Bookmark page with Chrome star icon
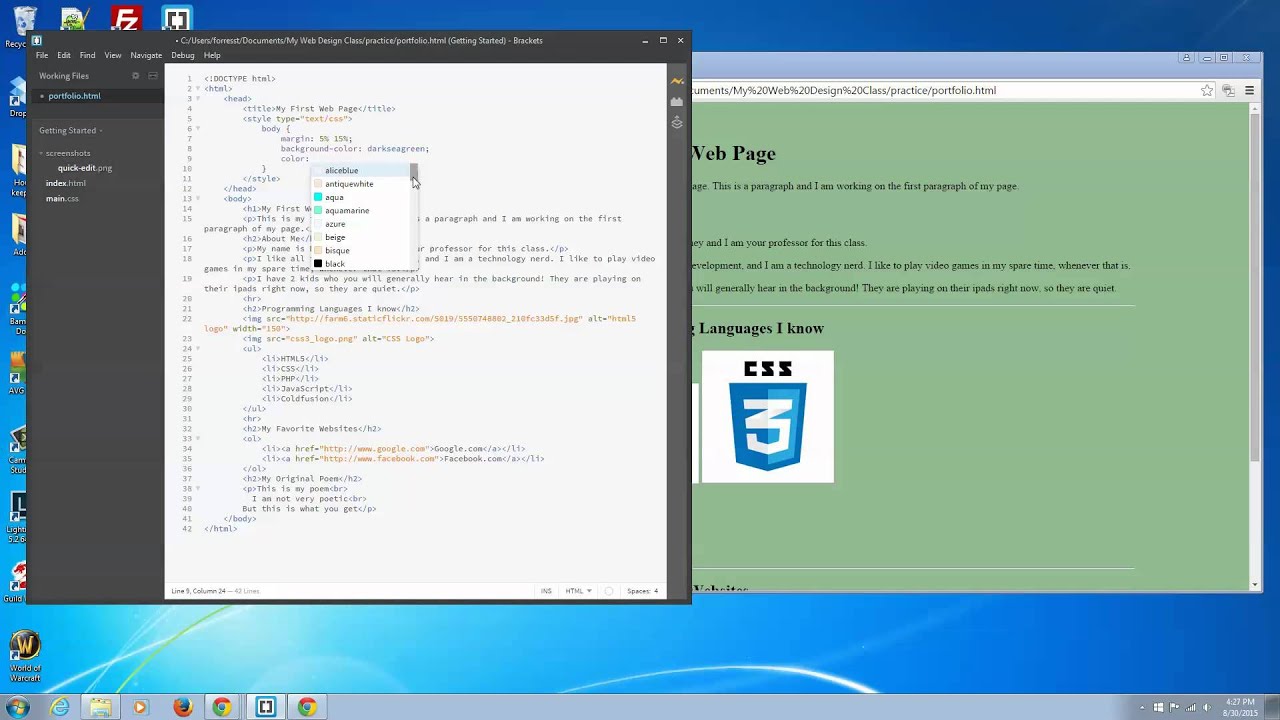 point(1207,90)
